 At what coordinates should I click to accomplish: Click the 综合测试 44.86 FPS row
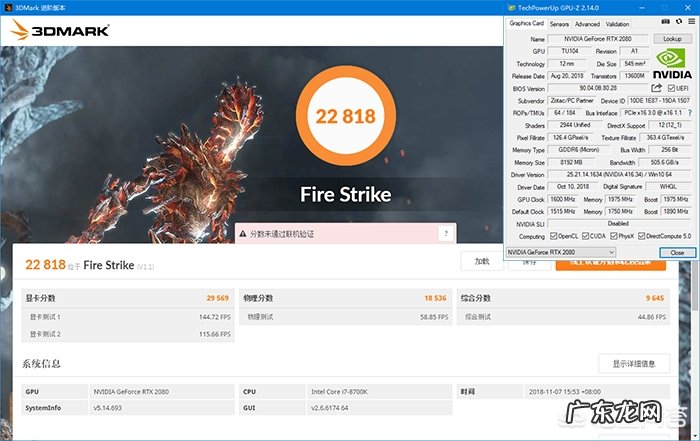[x=562, y=317]
